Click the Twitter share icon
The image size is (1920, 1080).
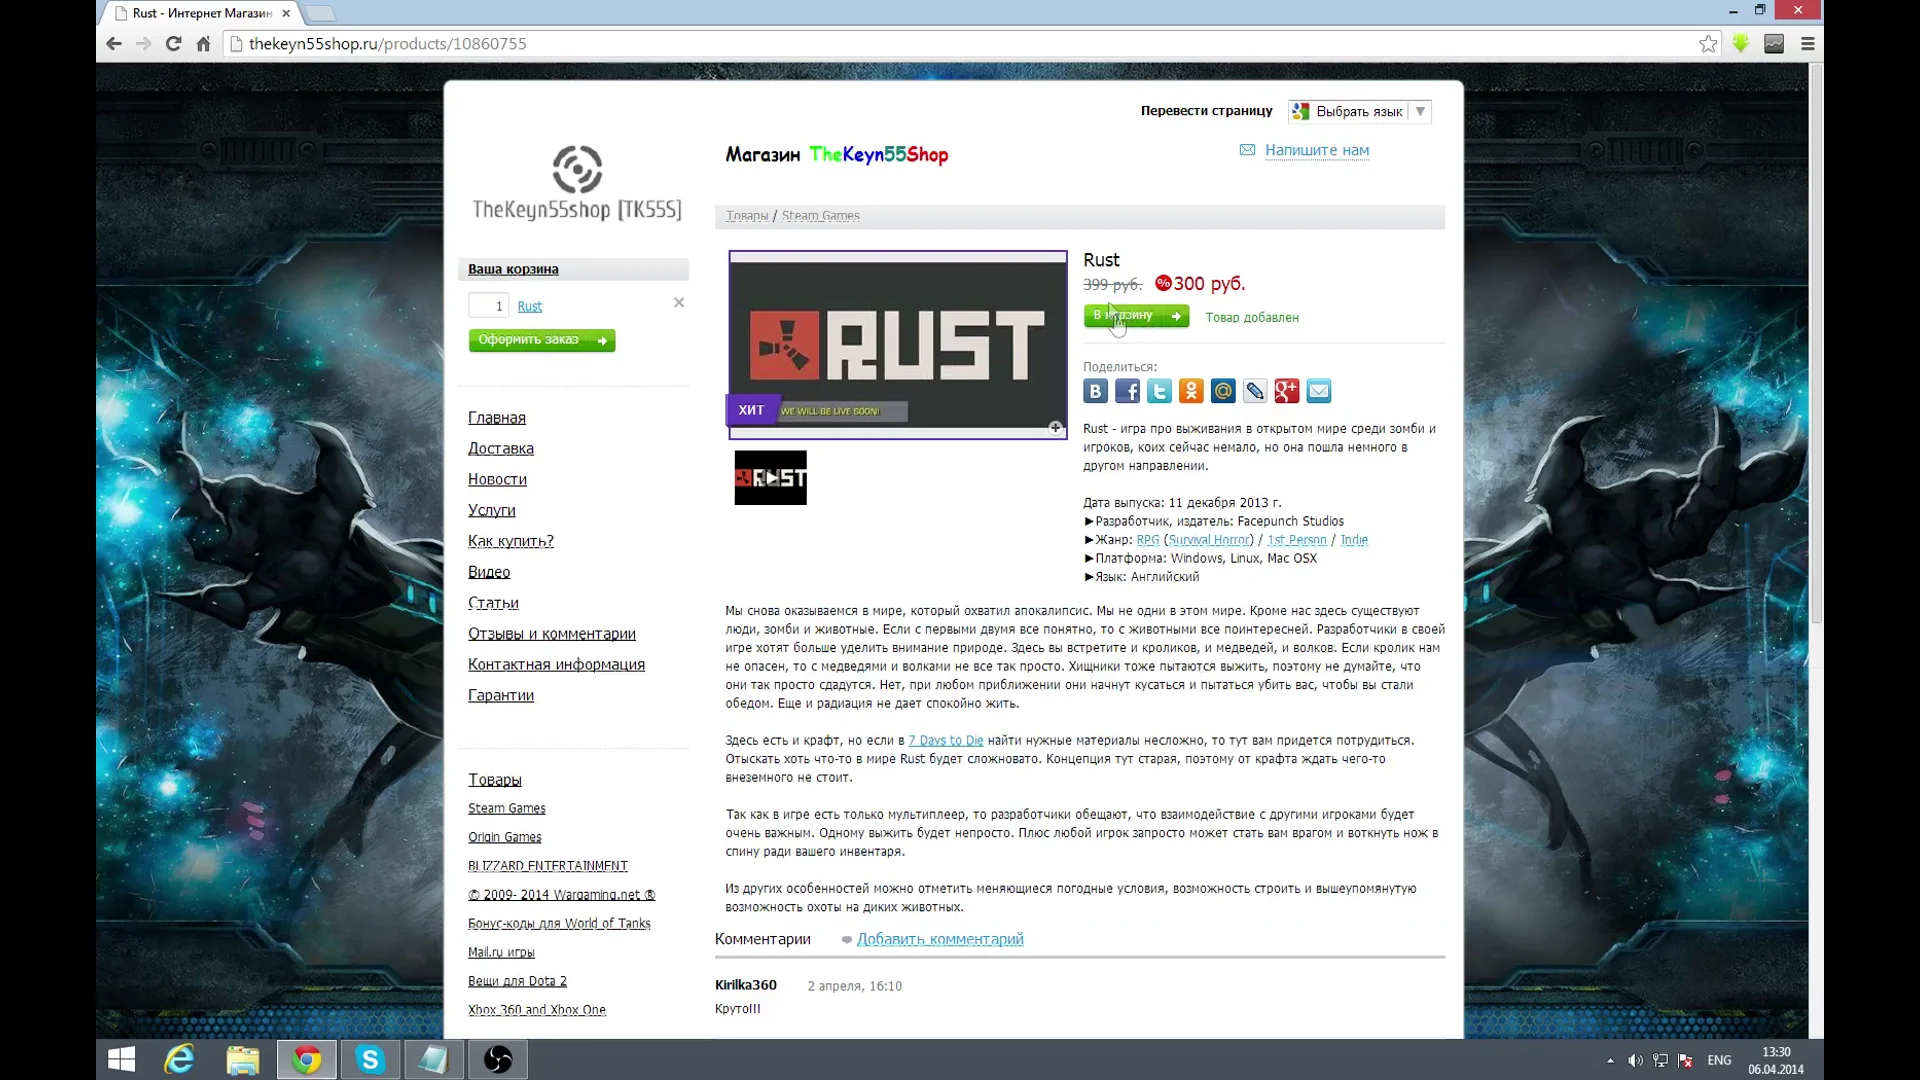click(x=1159, y=390)
